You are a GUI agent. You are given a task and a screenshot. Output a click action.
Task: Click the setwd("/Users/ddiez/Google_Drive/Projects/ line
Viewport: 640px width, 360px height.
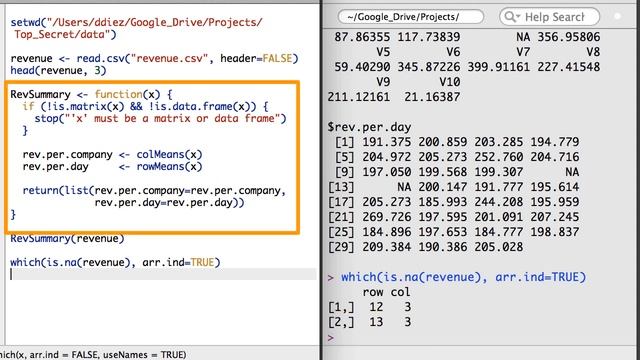(x=136, y=22)
